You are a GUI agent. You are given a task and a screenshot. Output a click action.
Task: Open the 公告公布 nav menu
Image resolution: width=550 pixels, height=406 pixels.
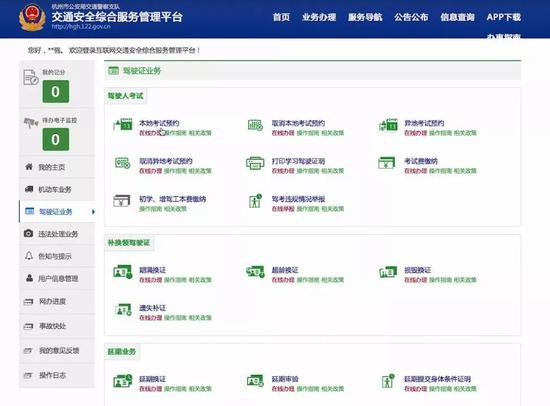pos(411,17)
